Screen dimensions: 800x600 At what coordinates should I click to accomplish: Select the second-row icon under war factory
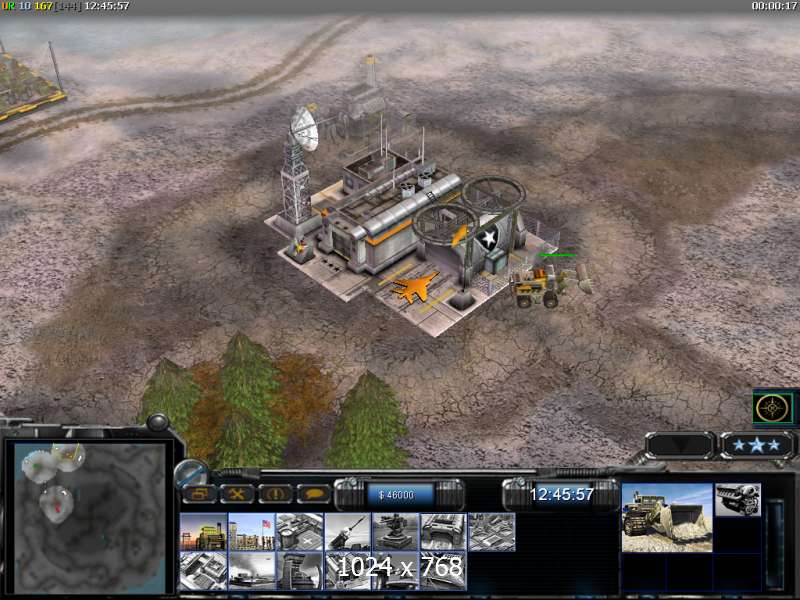pyautogui.click(x=443, y=571)
